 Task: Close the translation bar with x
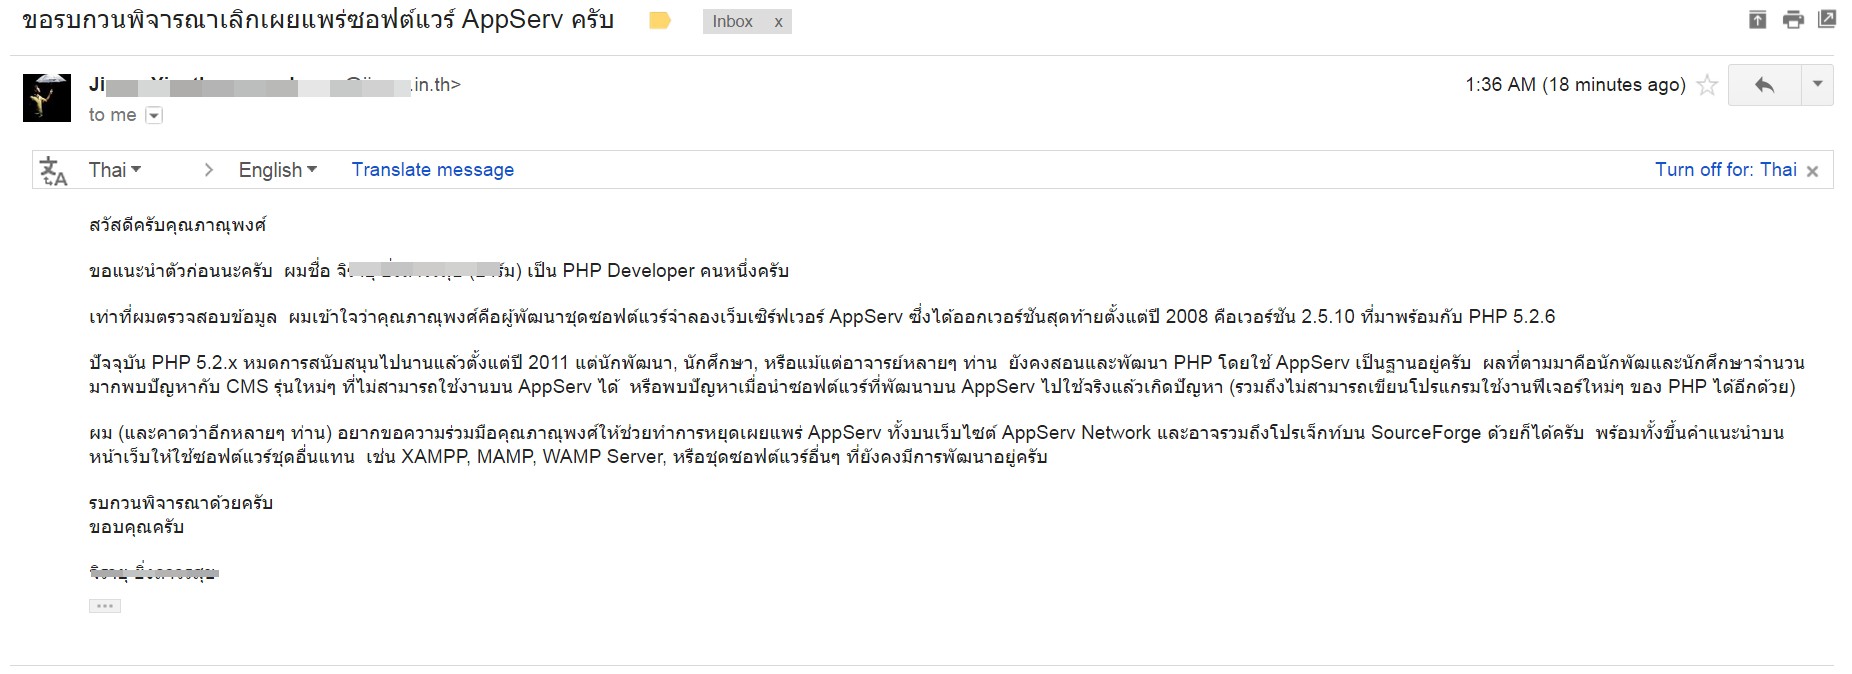click(x=1812, y=171)
